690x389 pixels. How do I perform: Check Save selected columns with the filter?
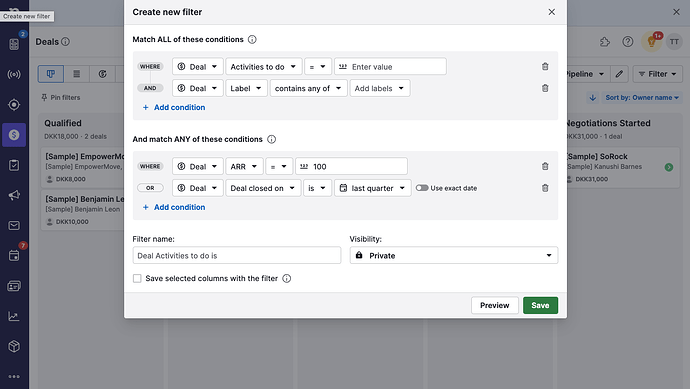tap(137, 278)
